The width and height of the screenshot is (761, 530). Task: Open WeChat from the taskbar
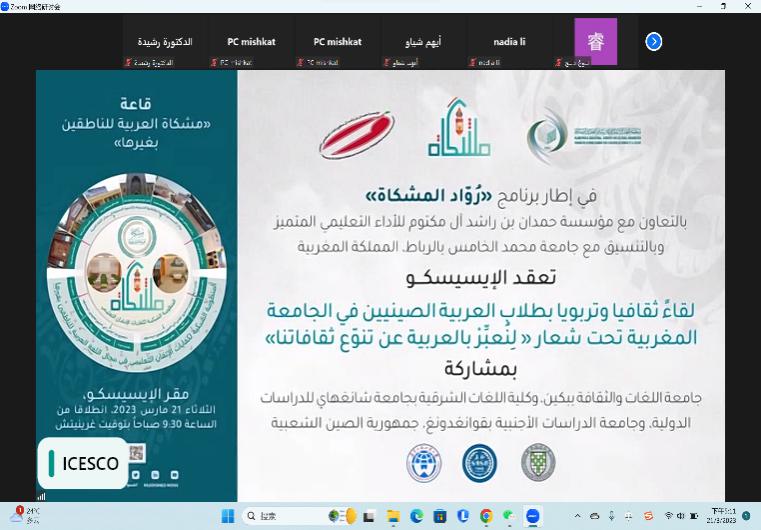click(509, 516)
